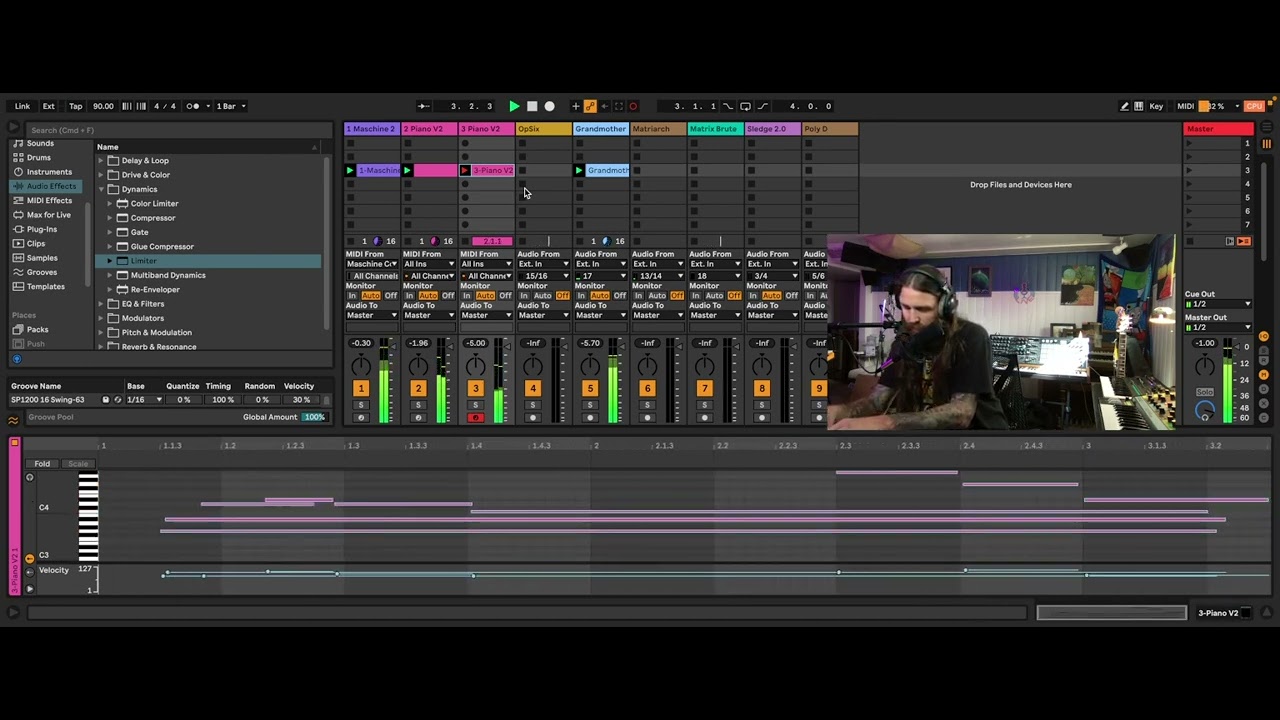The image size is (1280, 720).
Task: Adjust the Global Amount groove slider
Action: click(x=314, y=417)
